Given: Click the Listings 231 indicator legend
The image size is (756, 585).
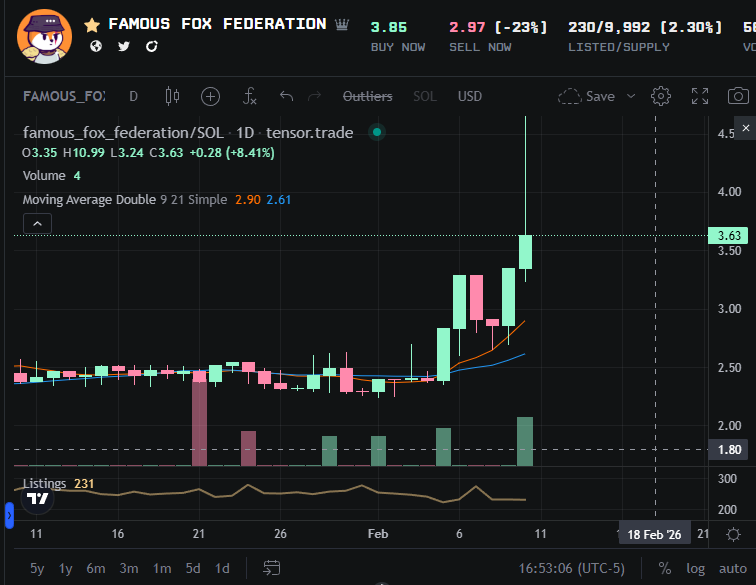Looking at the screenshot, I should tap(58, 484).
